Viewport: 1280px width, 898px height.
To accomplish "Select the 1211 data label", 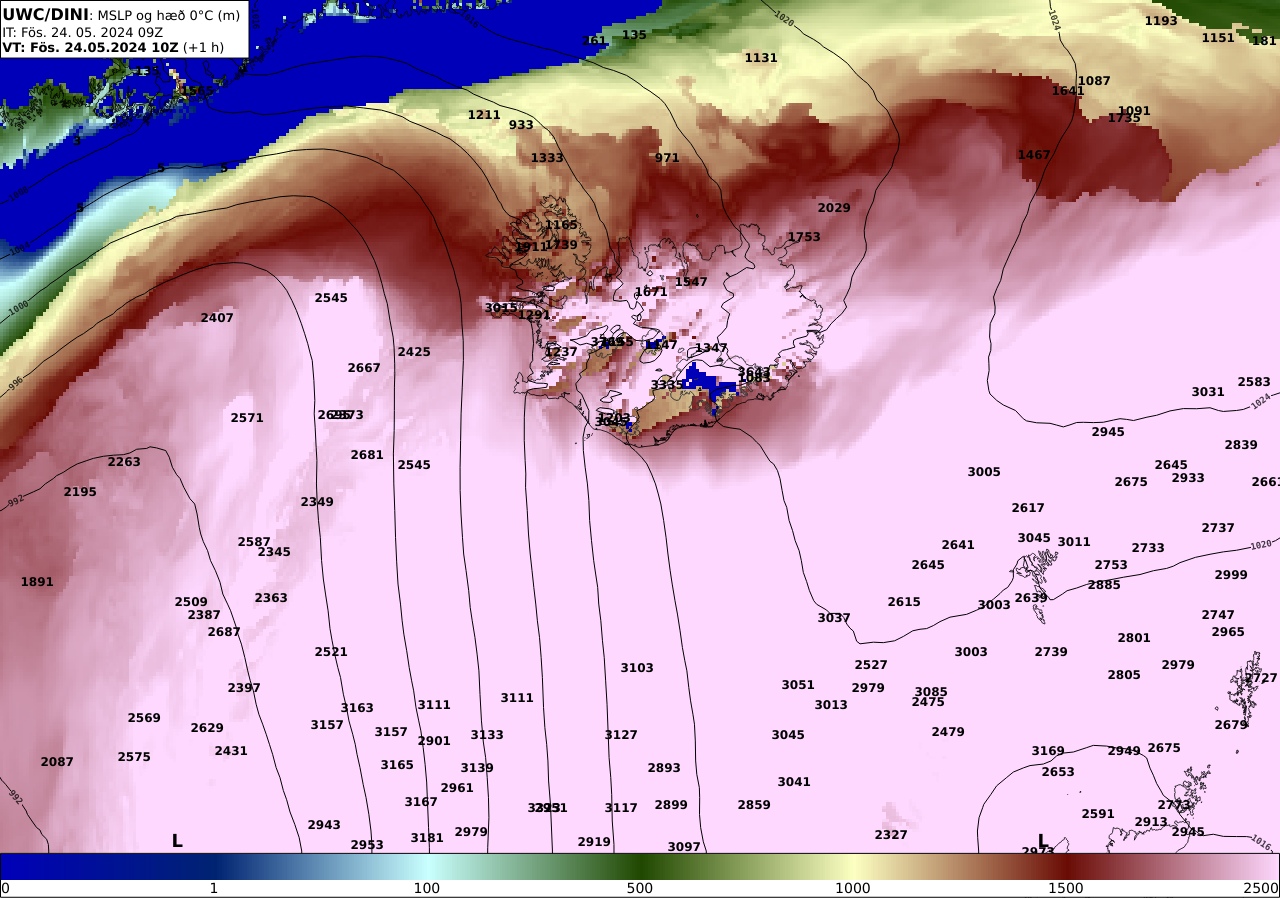I will 484,115.
